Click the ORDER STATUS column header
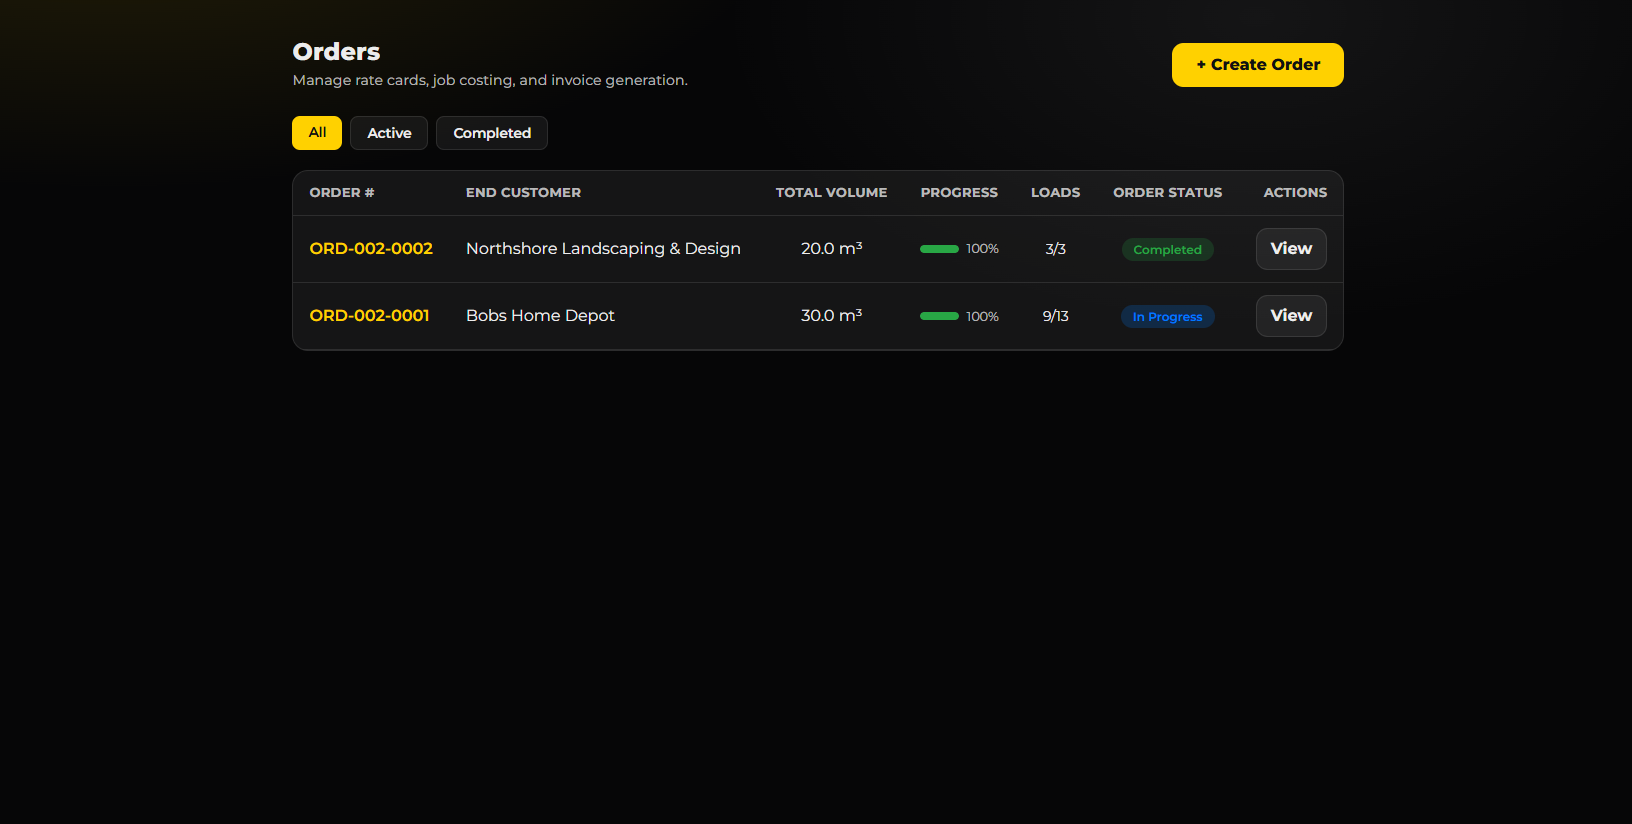 (1167, 193)
